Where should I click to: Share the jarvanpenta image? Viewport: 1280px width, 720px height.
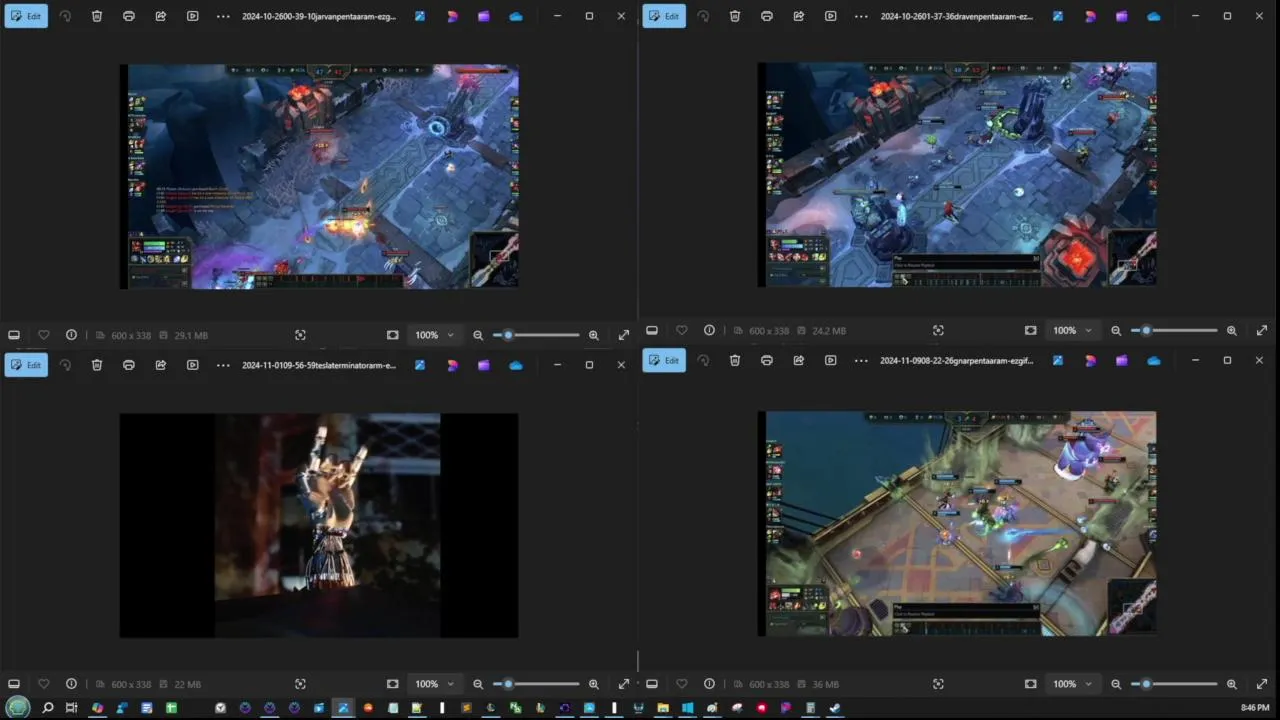(161, 16)
